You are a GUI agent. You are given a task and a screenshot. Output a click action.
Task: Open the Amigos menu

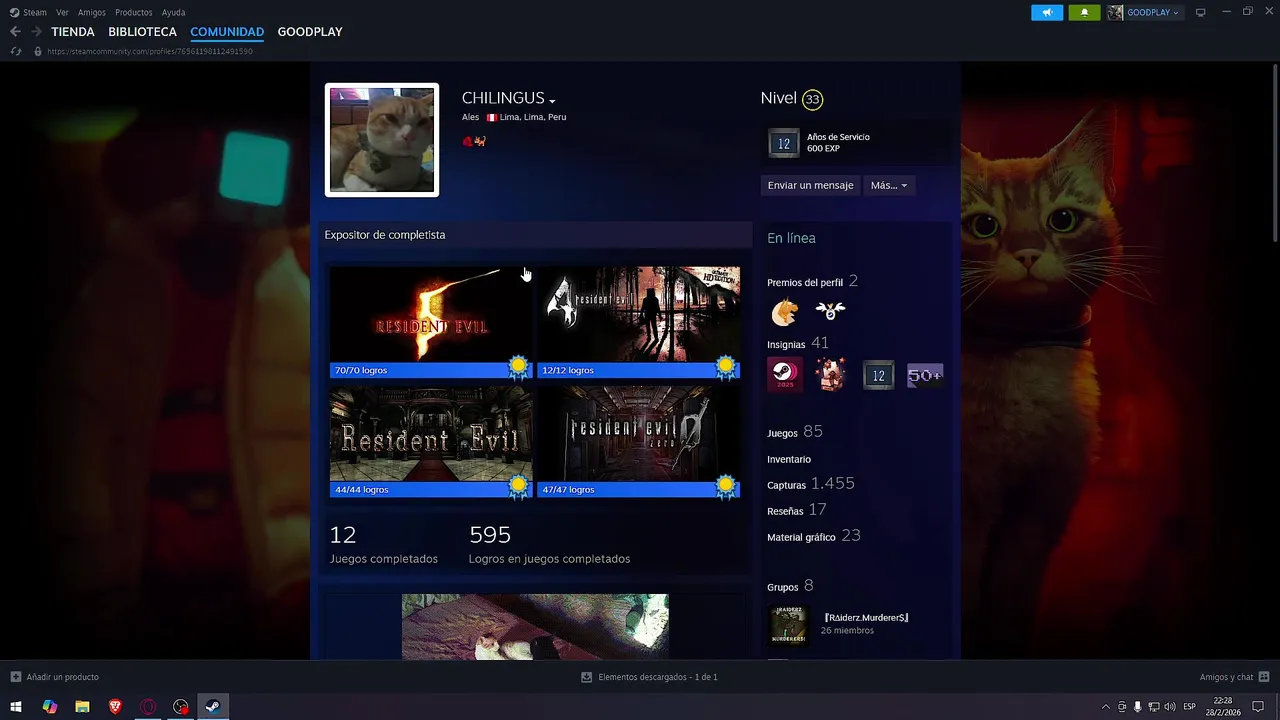(92, 13)
